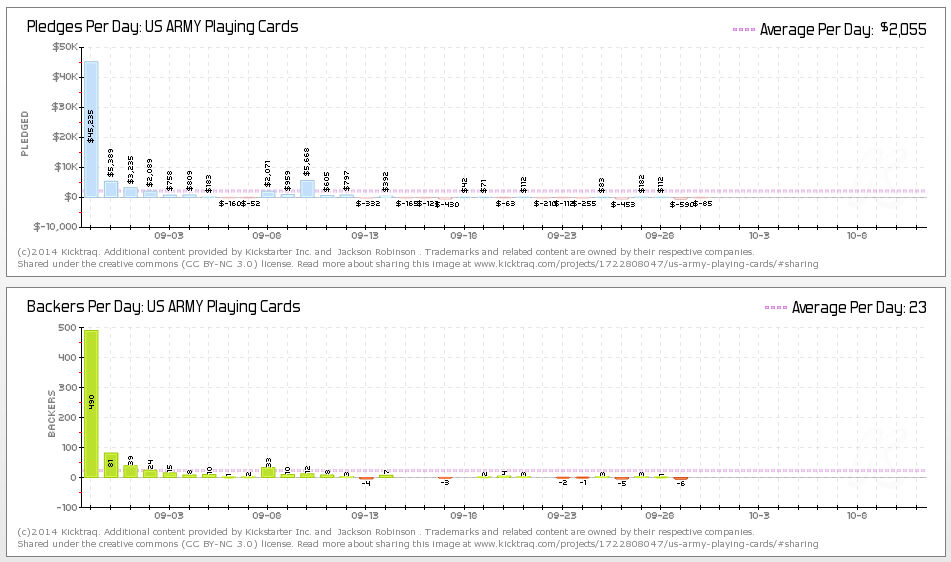Click the 'Average Per Day: 23' legend text
This screenshot has height=562, width=951.
(x=859, y=308)
